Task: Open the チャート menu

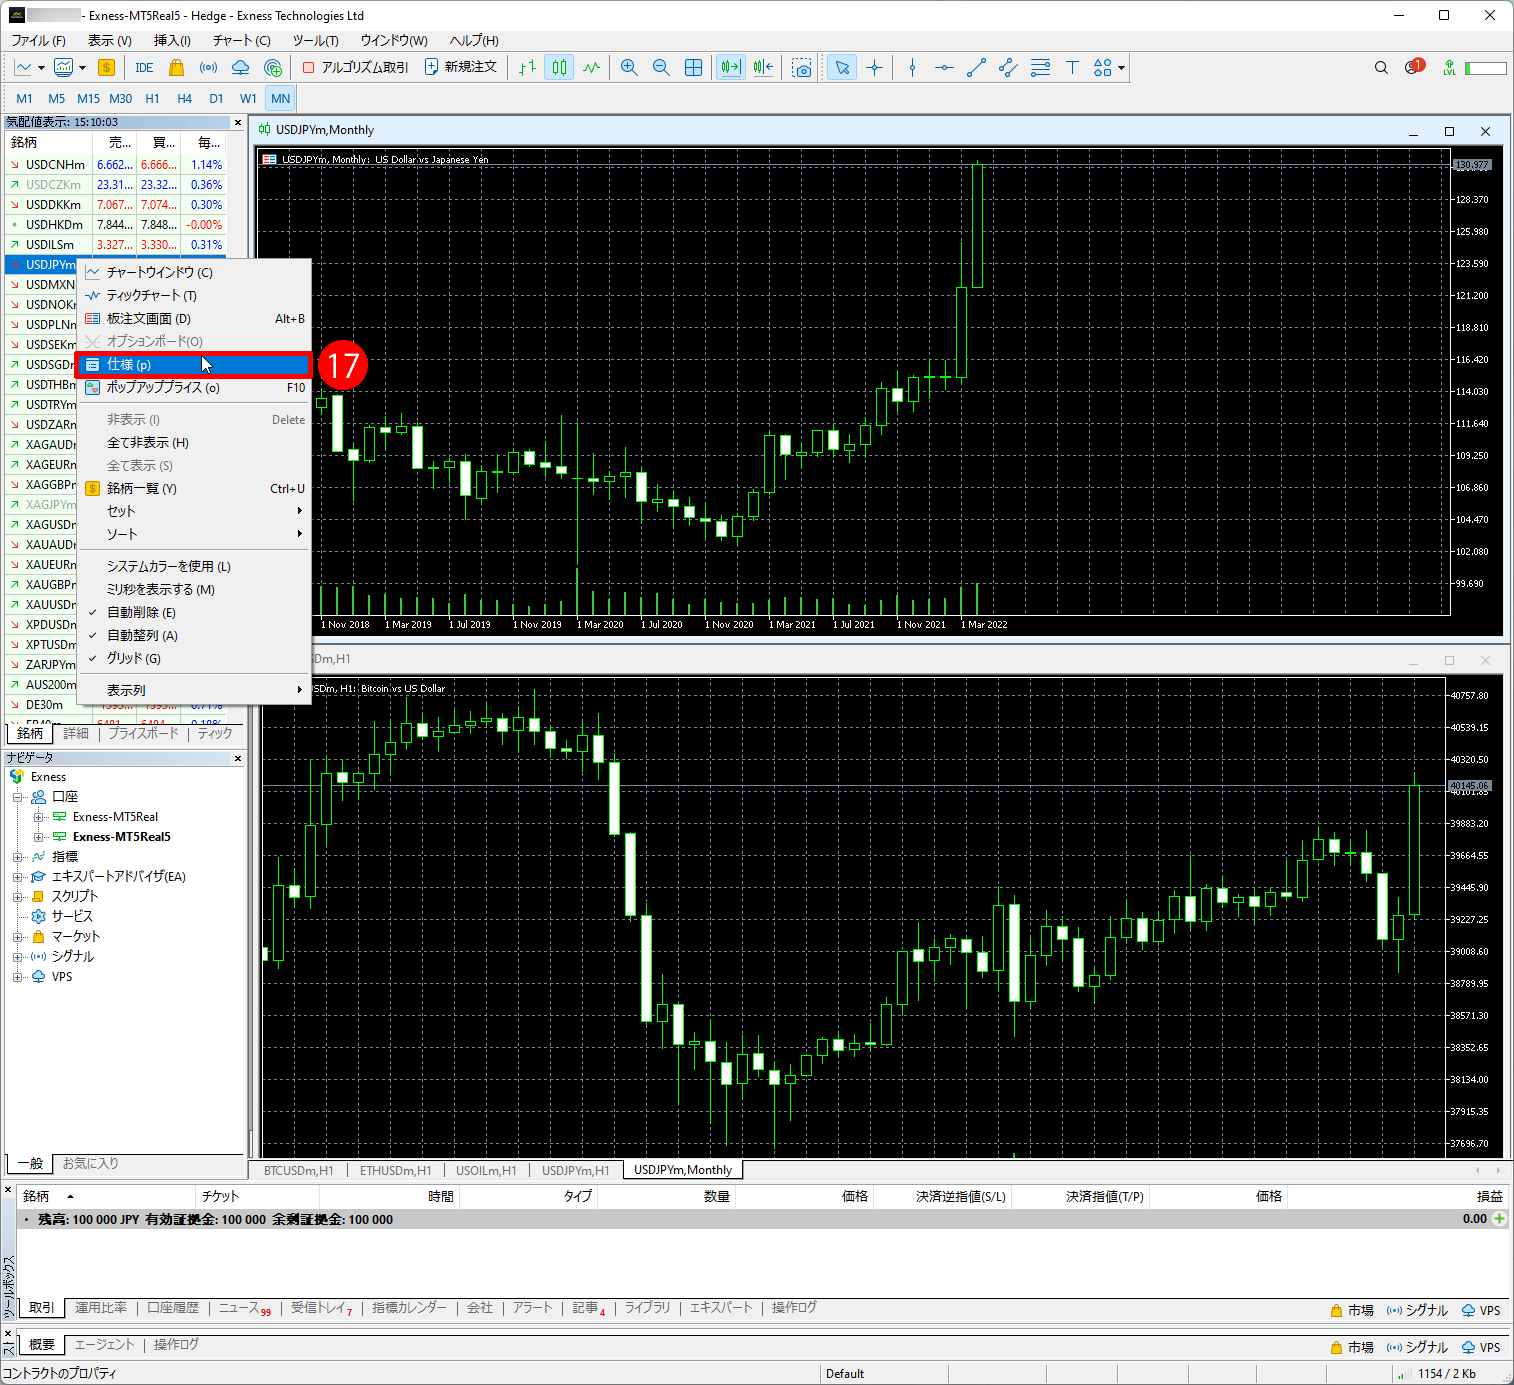Action: tap(241, 40)
